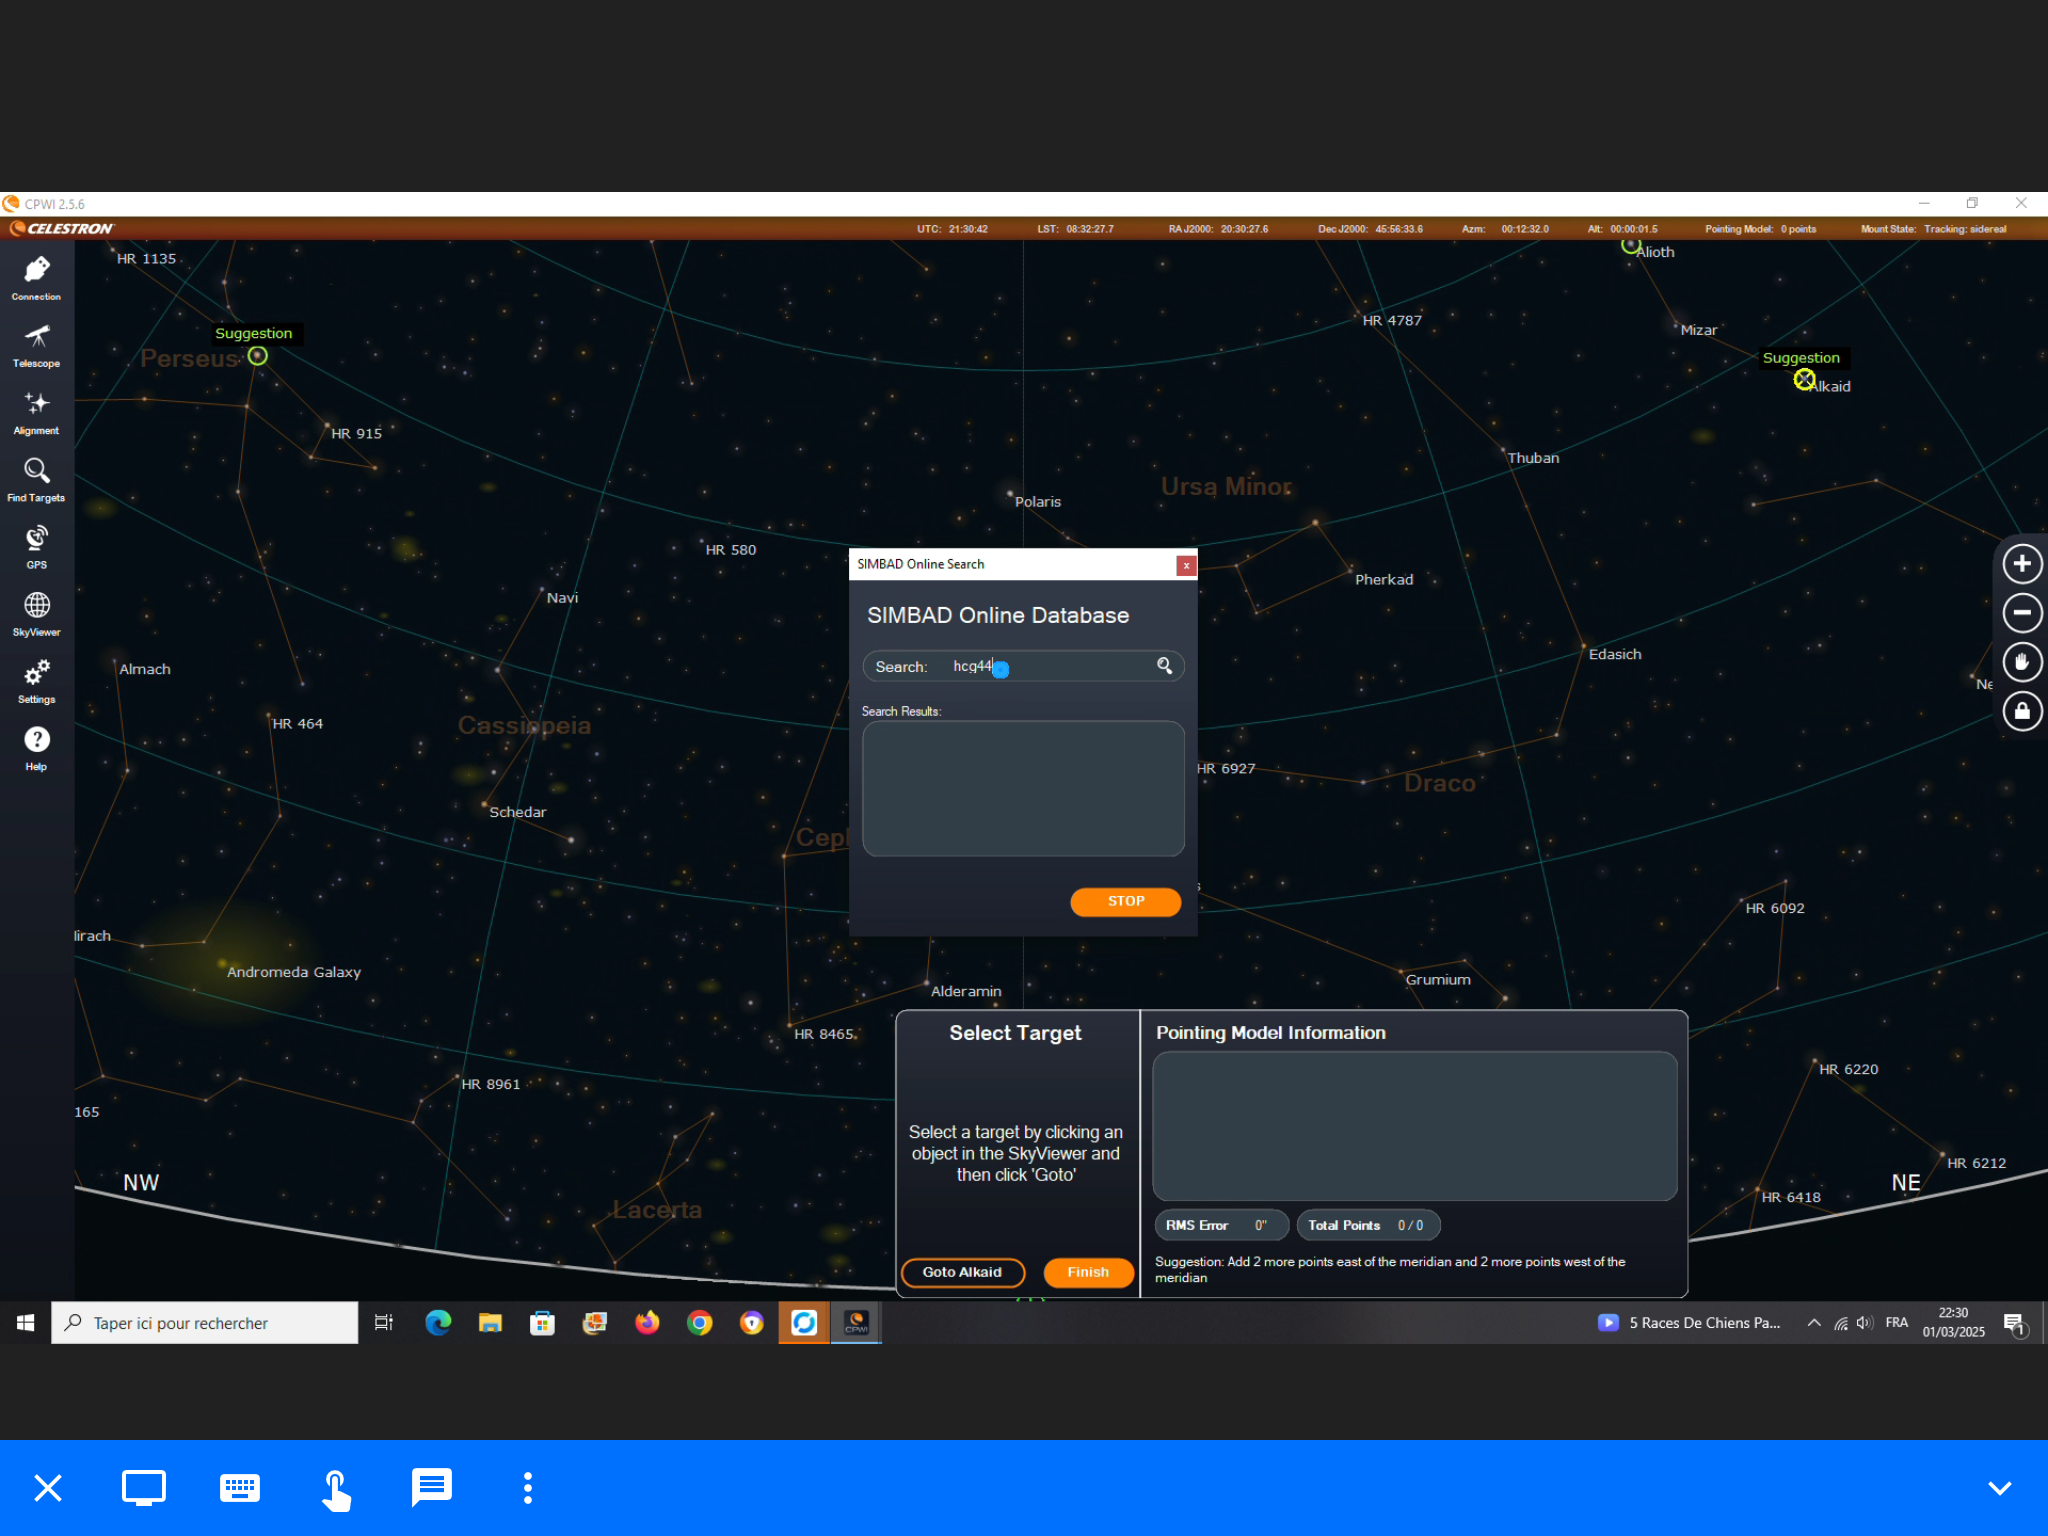Open the Windows notification center
The width and height of the screenshot is (2048, 1536).
2015,1324
